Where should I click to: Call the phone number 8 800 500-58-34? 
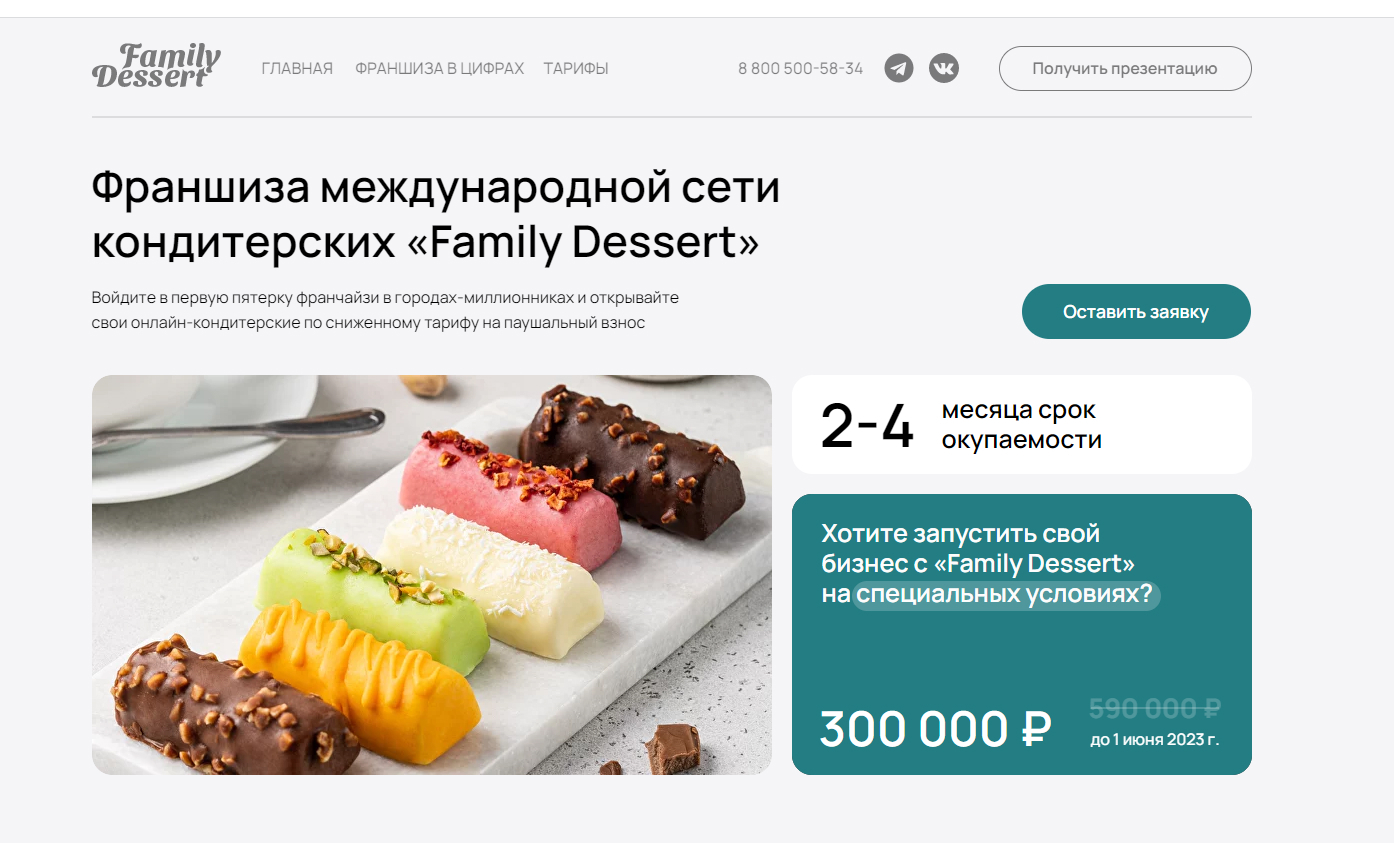pyautogui.click(x=800, y=68)
